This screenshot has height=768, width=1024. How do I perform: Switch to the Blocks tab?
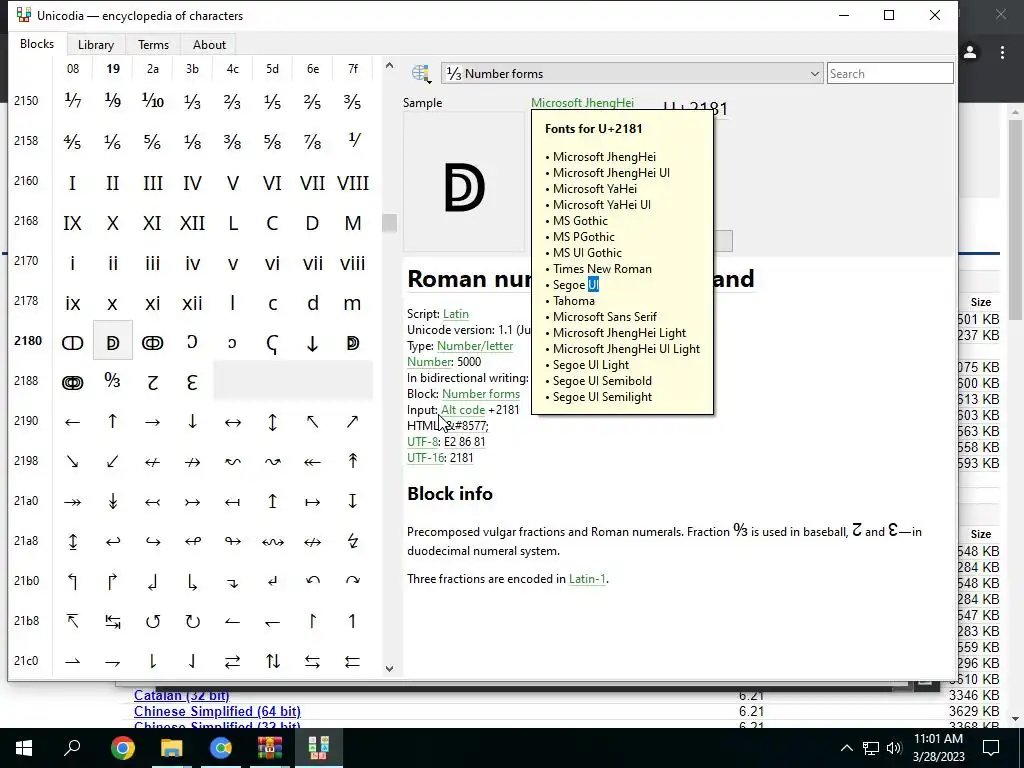[x=37, y=44]
